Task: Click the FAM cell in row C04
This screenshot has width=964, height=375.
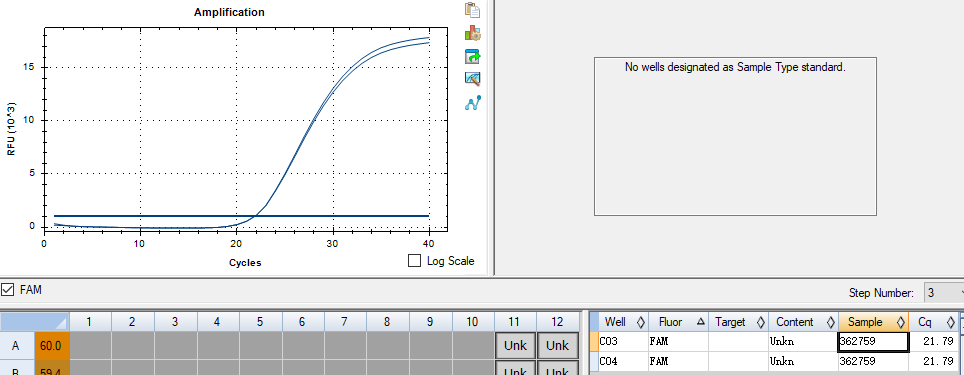Action: pos(678,360)
